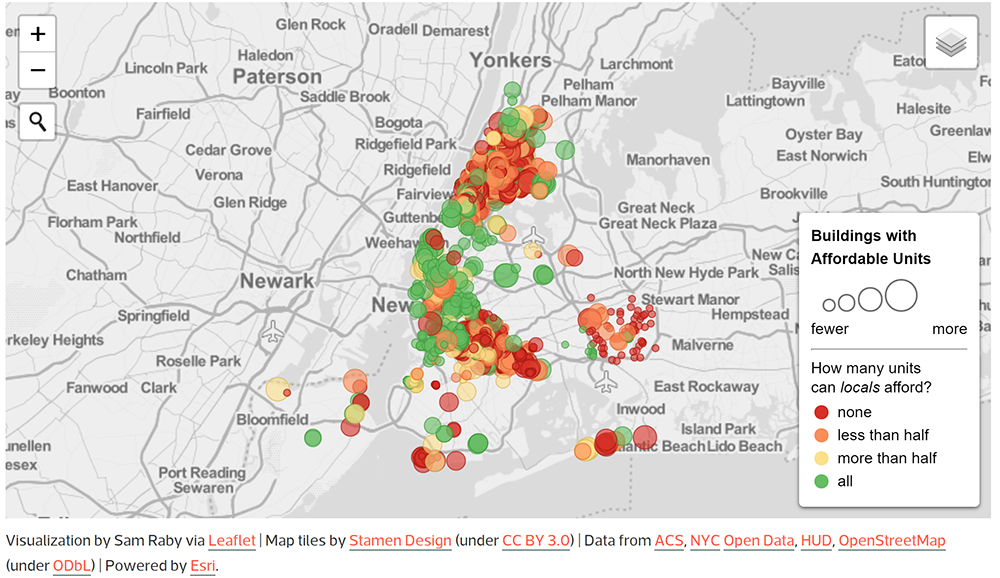
Task: Click the 'Glen Rock' map label
Action: (310, 24)
